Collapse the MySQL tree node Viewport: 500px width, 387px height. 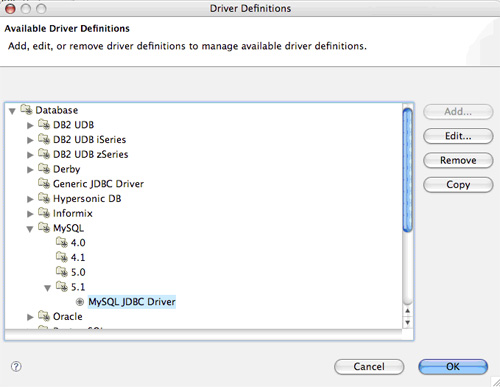pos(30,229)
